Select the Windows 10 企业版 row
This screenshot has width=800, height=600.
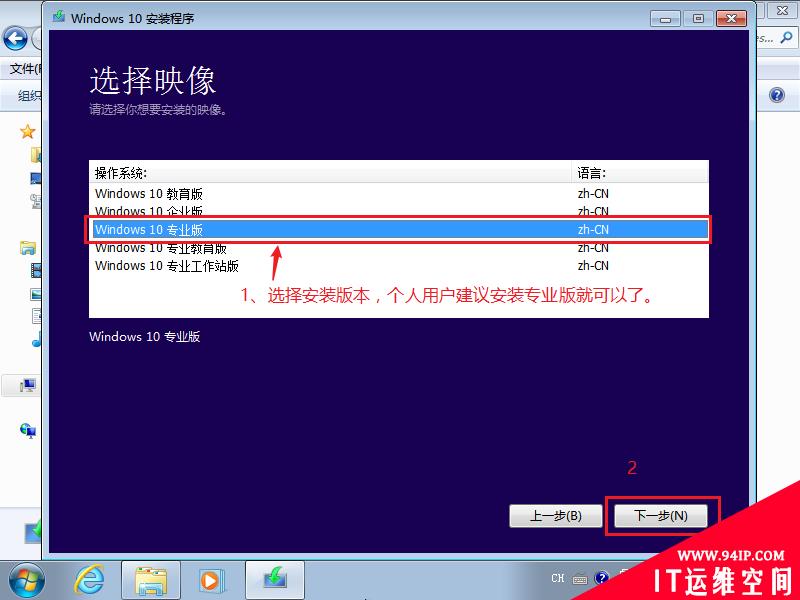click(398, 210)
